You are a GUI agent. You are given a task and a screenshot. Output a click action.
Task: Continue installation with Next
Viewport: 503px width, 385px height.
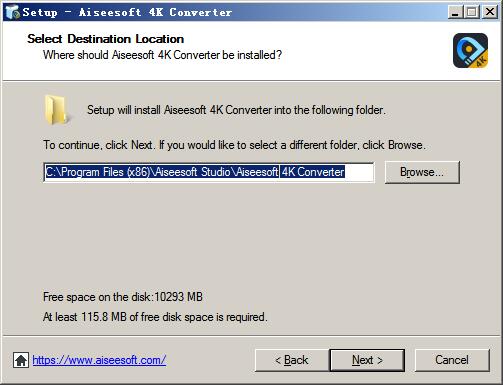pos(367,360)
